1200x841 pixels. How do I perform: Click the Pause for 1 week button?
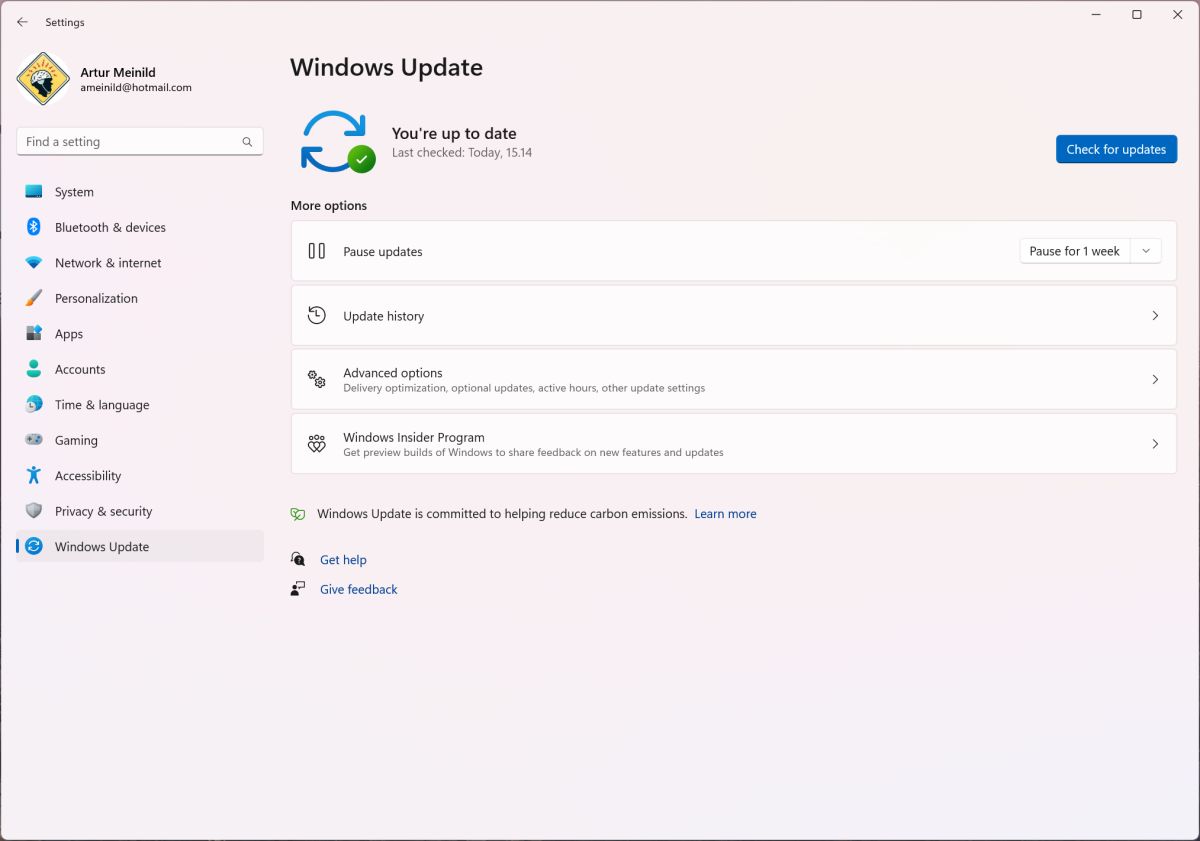[x=1075, y=251]
